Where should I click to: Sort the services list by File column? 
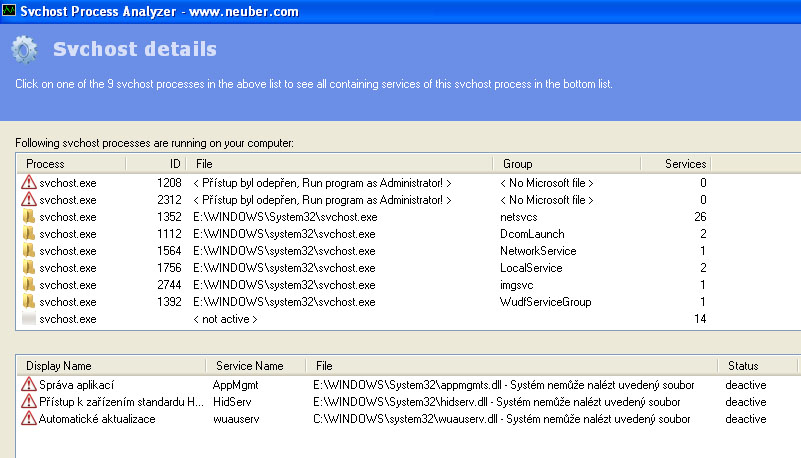click(511, 366)
